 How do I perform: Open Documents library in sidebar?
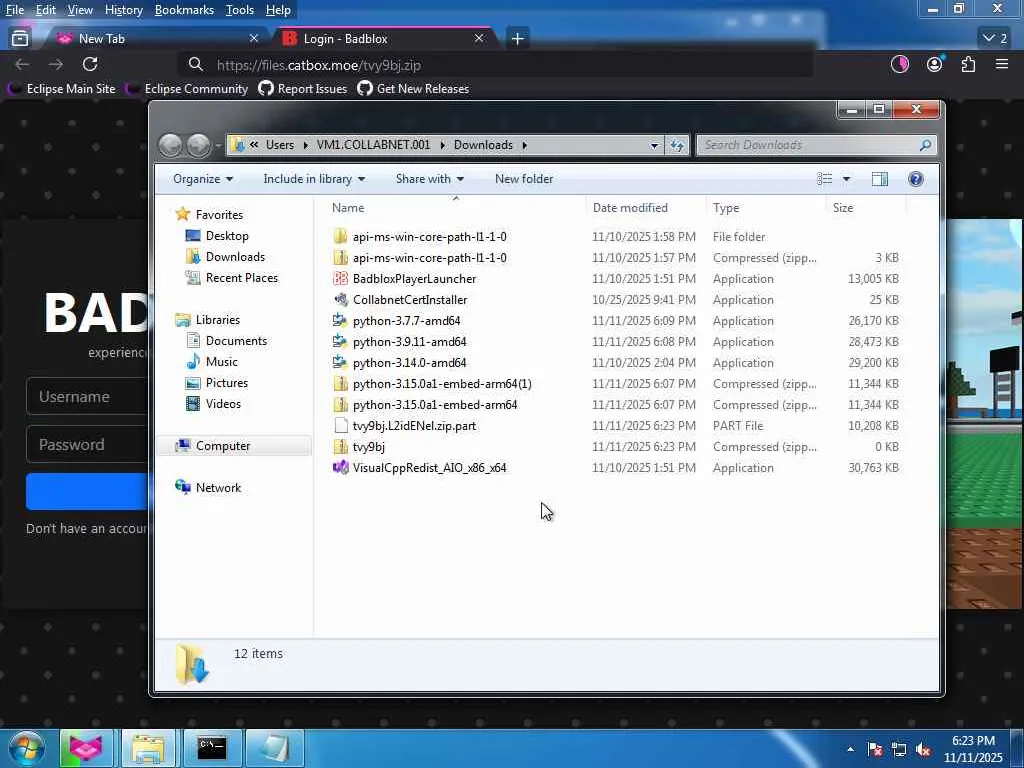click(227, 341)
